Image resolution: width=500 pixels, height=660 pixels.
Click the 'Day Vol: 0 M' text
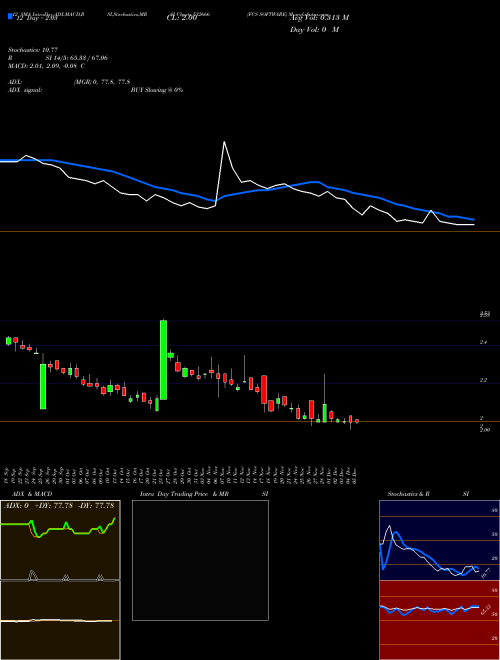314,30
